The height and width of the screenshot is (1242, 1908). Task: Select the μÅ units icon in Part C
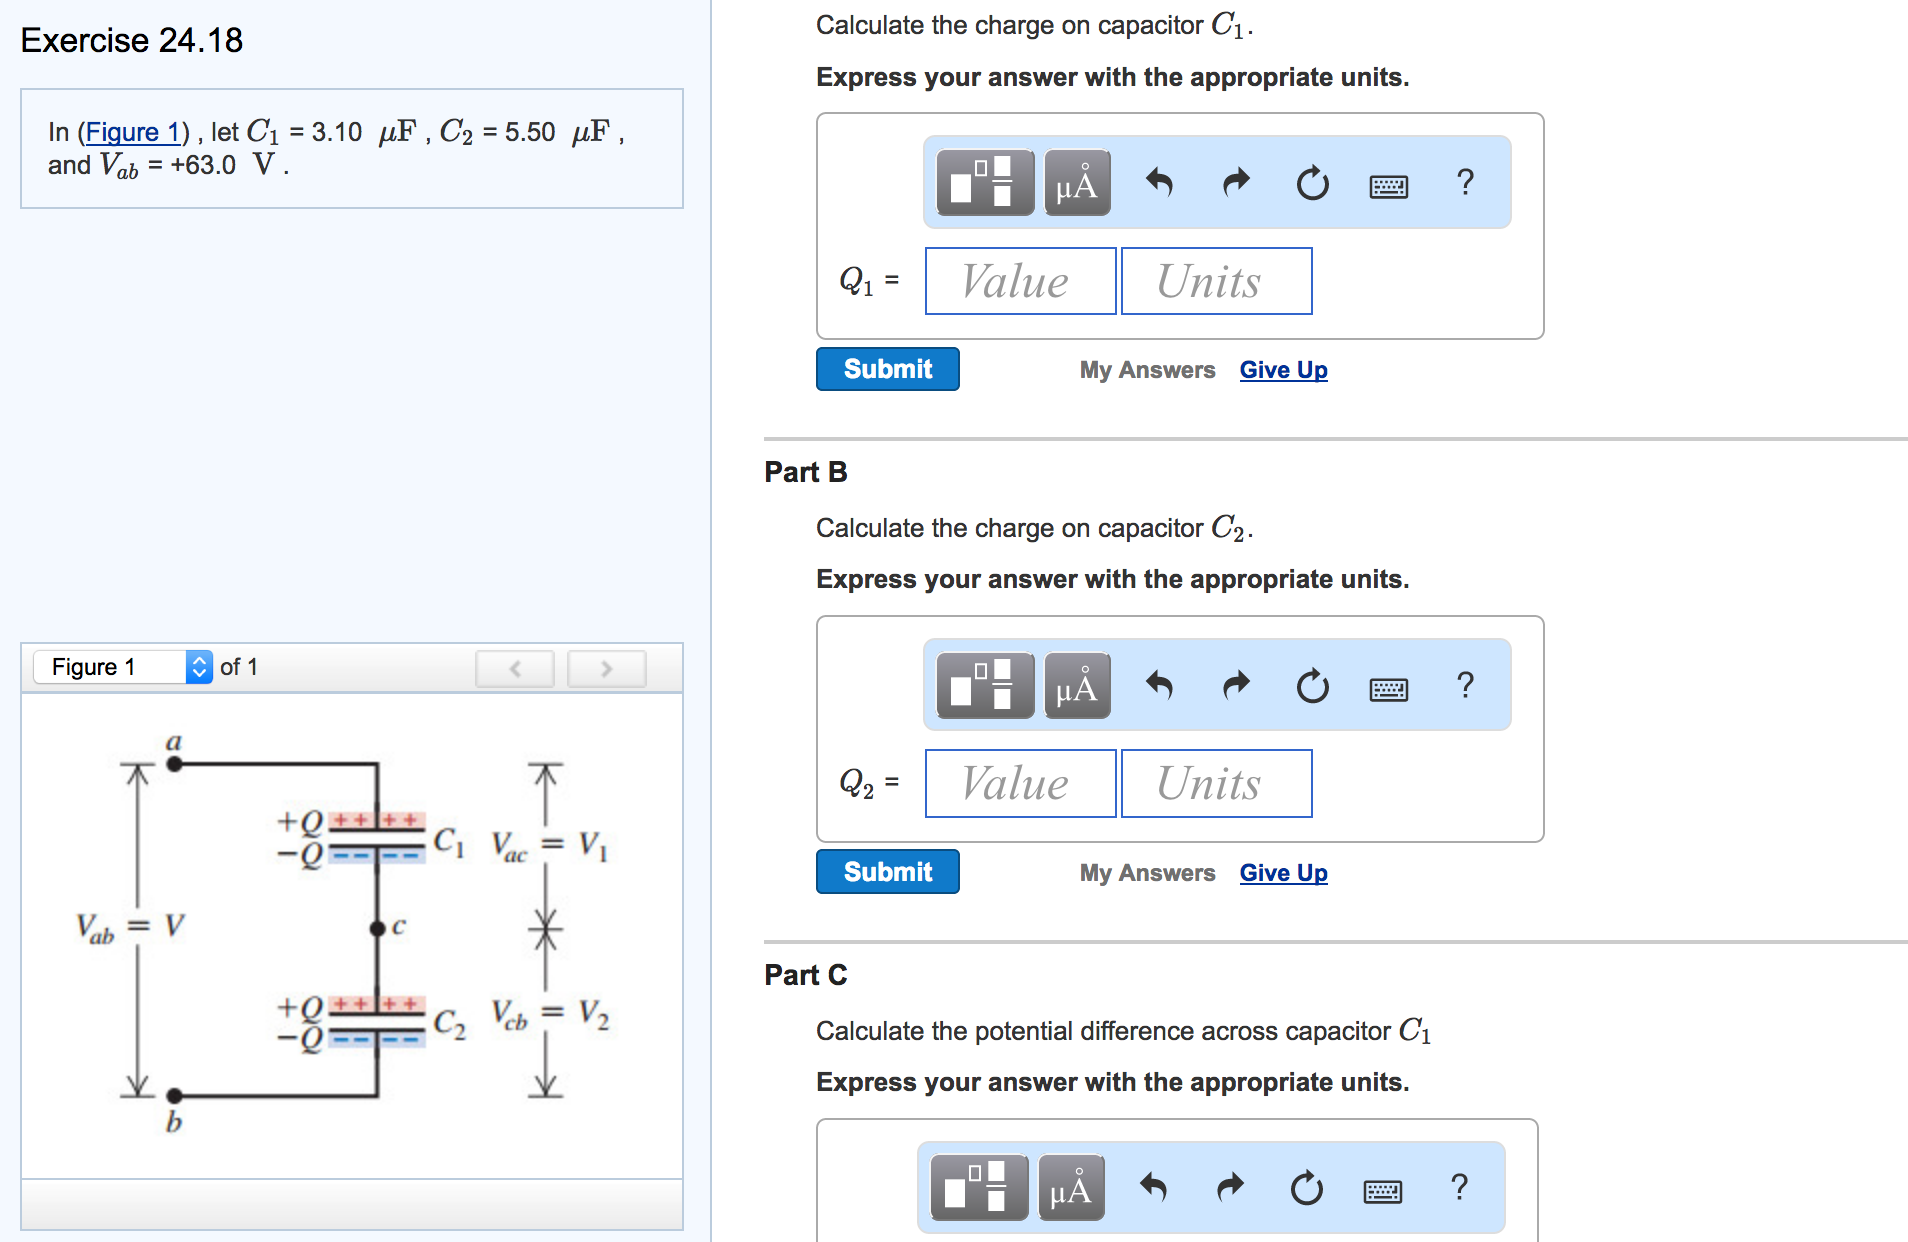point(1070,1188)
